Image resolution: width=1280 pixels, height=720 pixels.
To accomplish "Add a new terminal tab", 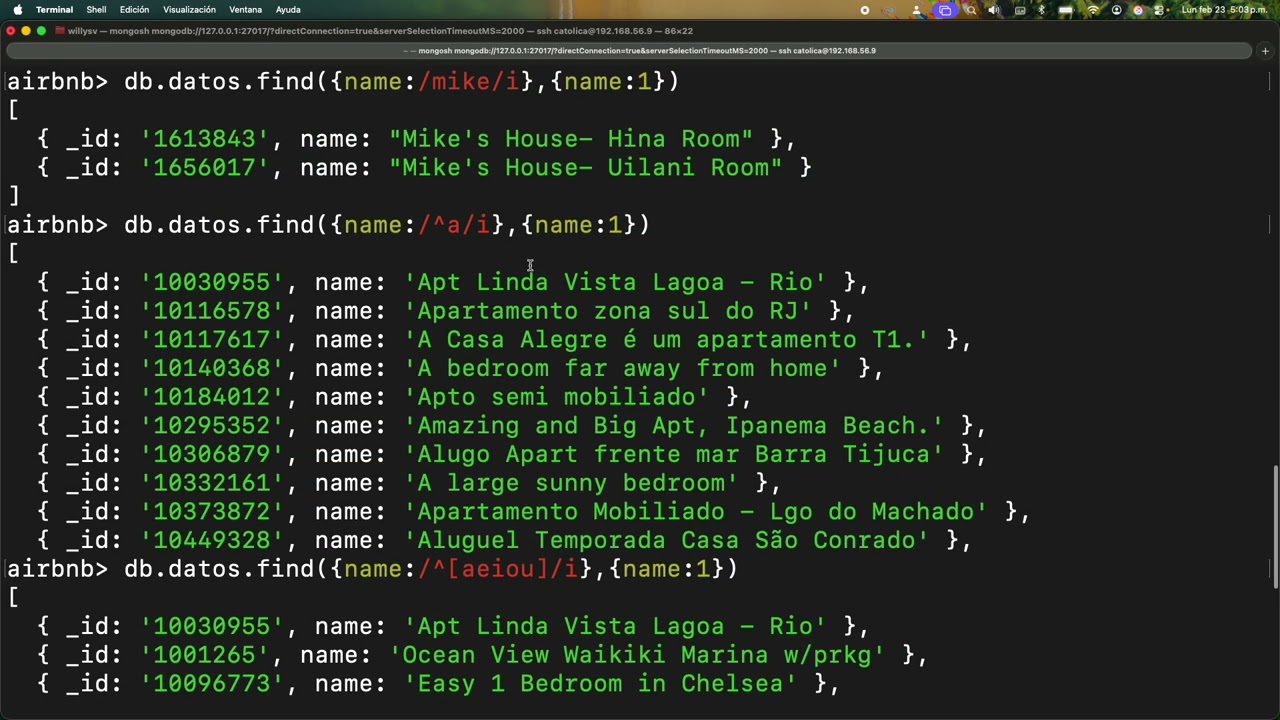I will (x=1265, y=51).
